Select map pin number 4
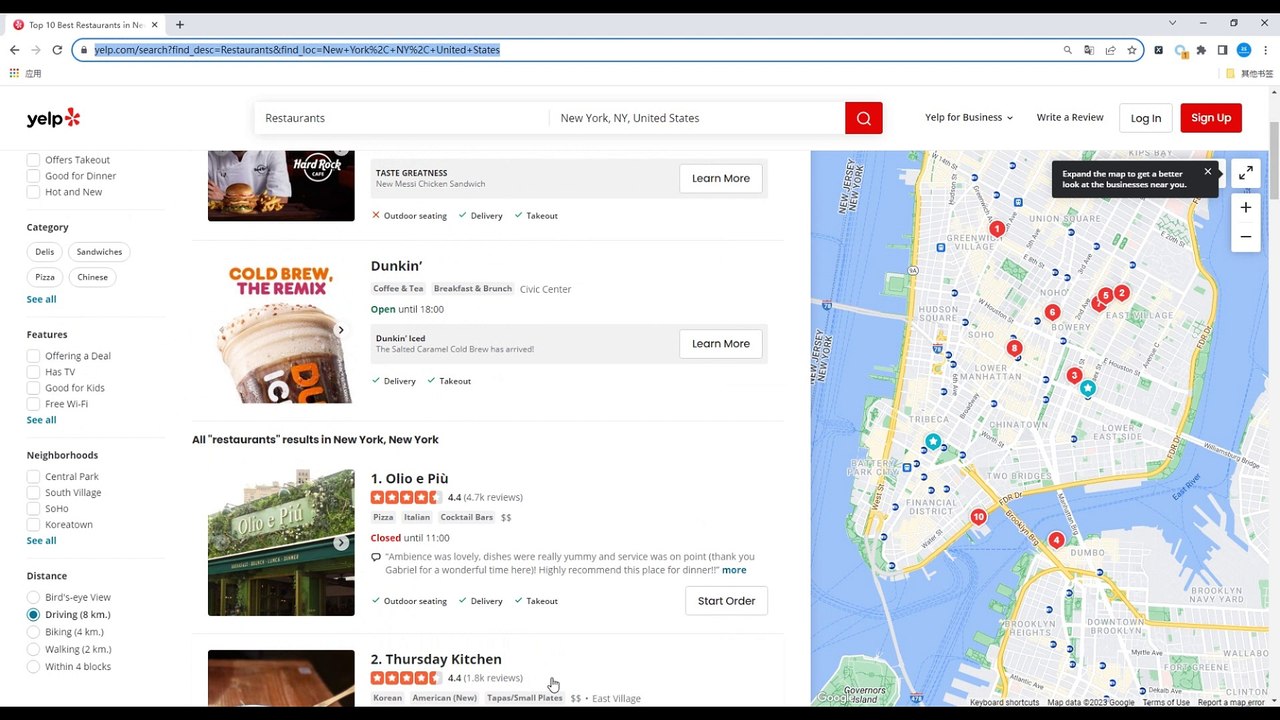The image size is (1280, 720). pos(1056,540)
